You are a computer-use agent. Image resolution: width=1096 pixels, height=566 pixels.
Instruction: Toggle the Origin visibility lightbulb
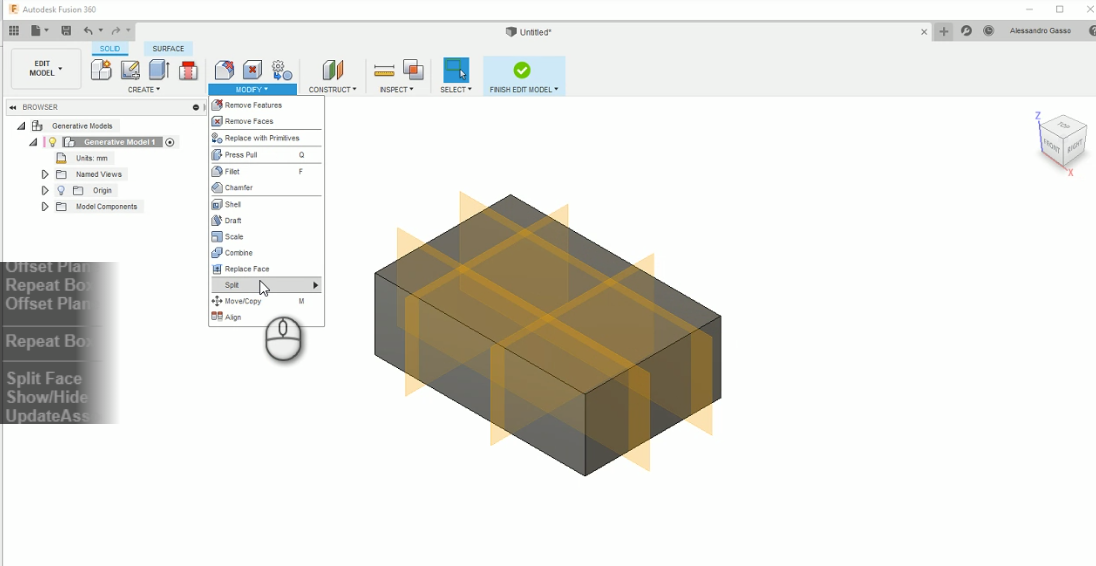61,190
